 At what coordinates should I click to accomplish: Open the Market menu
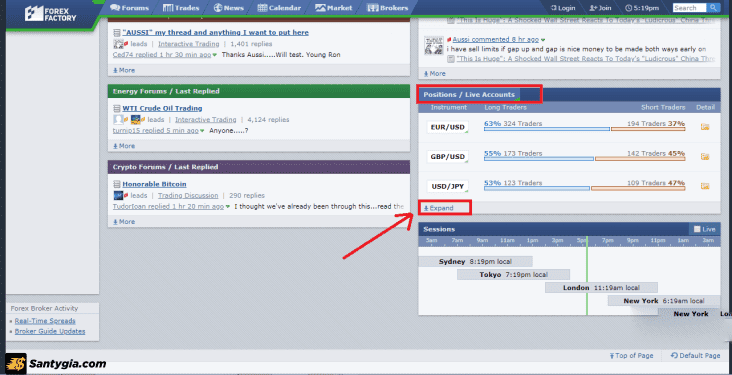(334, 8)
